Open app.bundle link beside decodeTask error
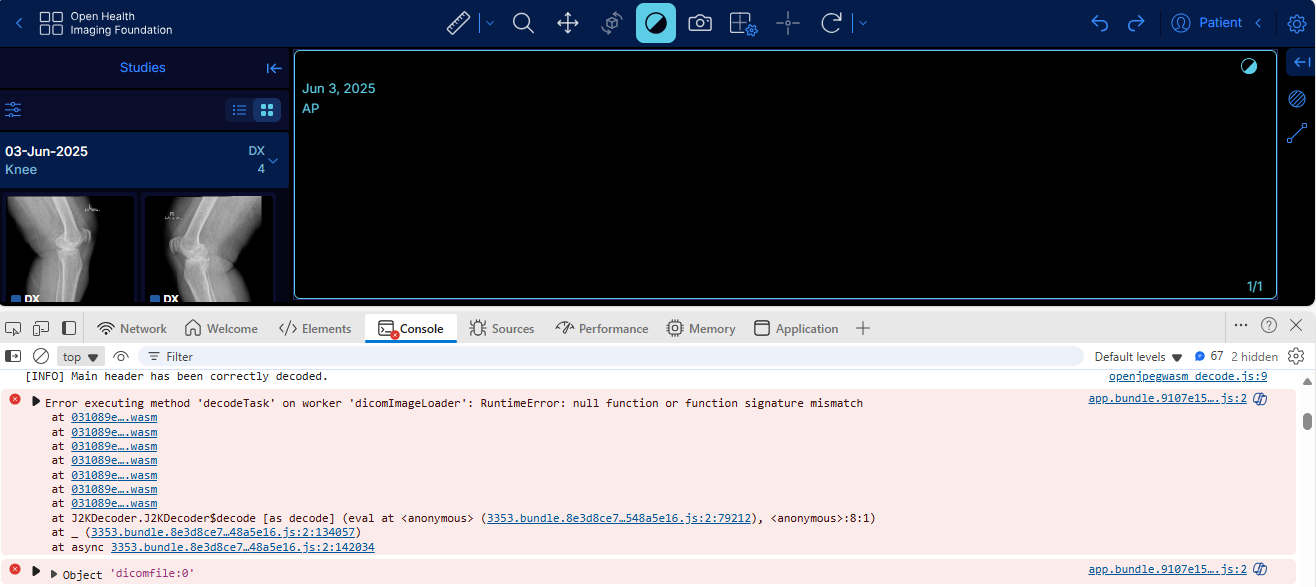 1167,398
